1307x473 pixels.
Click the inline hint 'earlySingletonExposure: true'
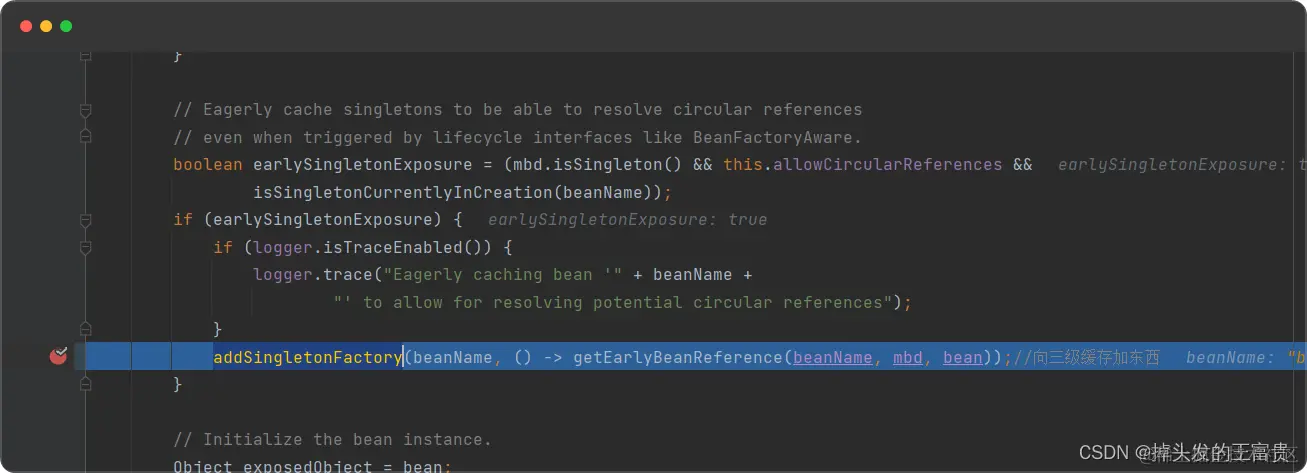pos(627,219)
